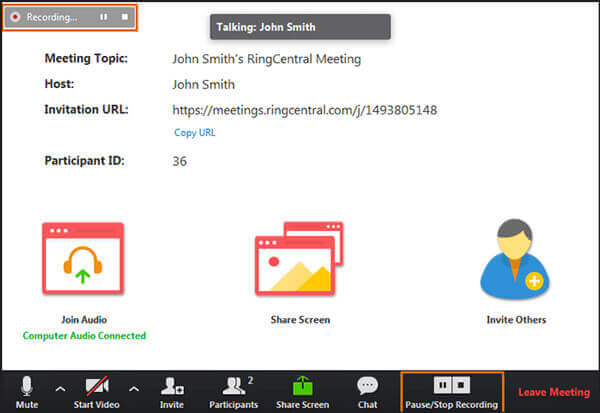The height and width of the screenshot is (413, 600).
Task: Expand video options arrow next to Start Video
Action: click(134, 389)
